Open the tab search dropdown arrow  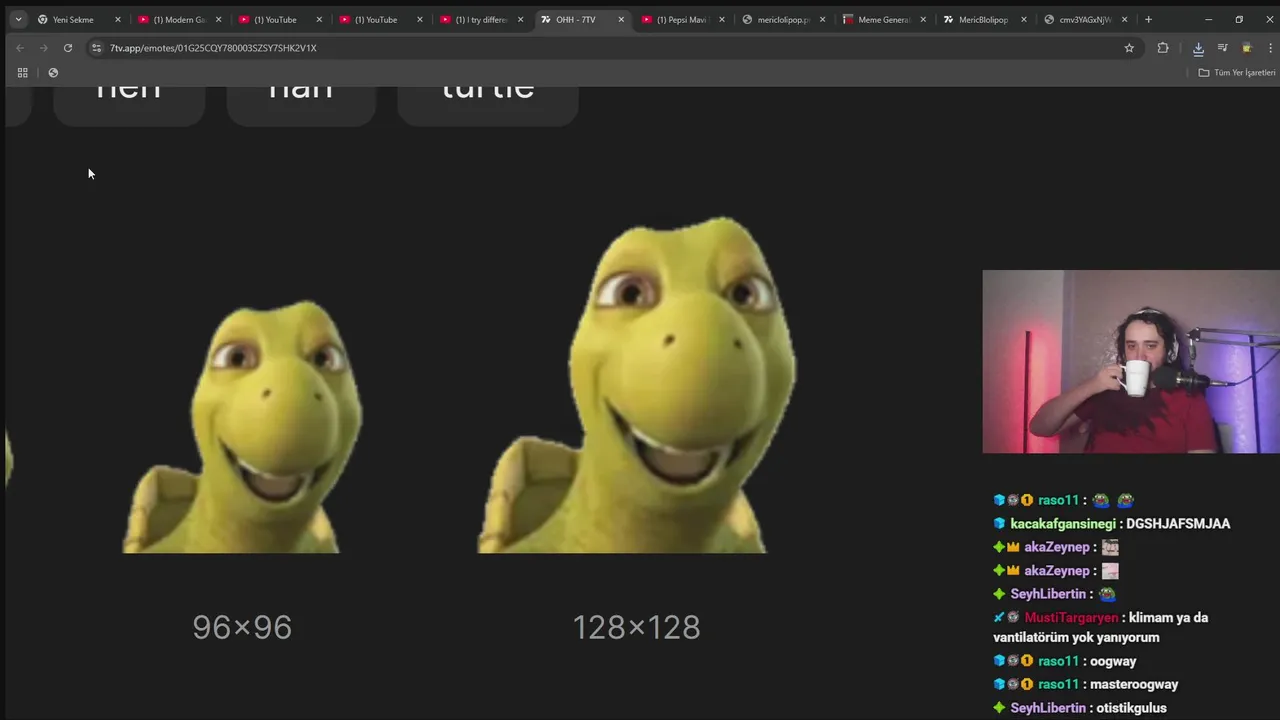point(18,19)
